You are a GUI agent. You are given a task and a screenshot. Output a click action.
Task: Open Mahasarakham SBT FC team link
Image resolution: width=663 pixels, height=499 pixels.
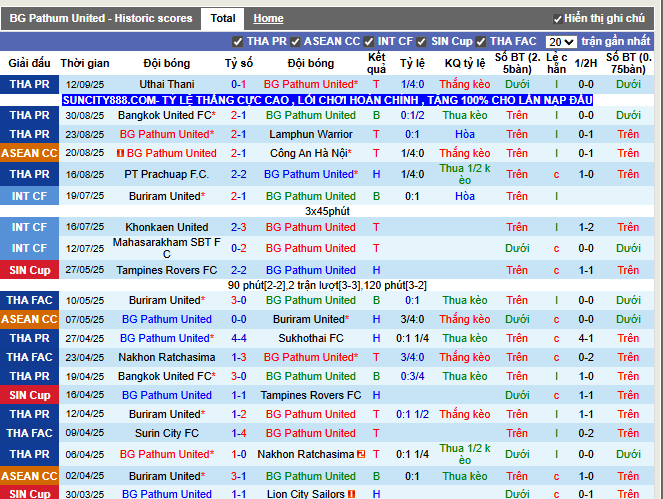coord(167,248)
